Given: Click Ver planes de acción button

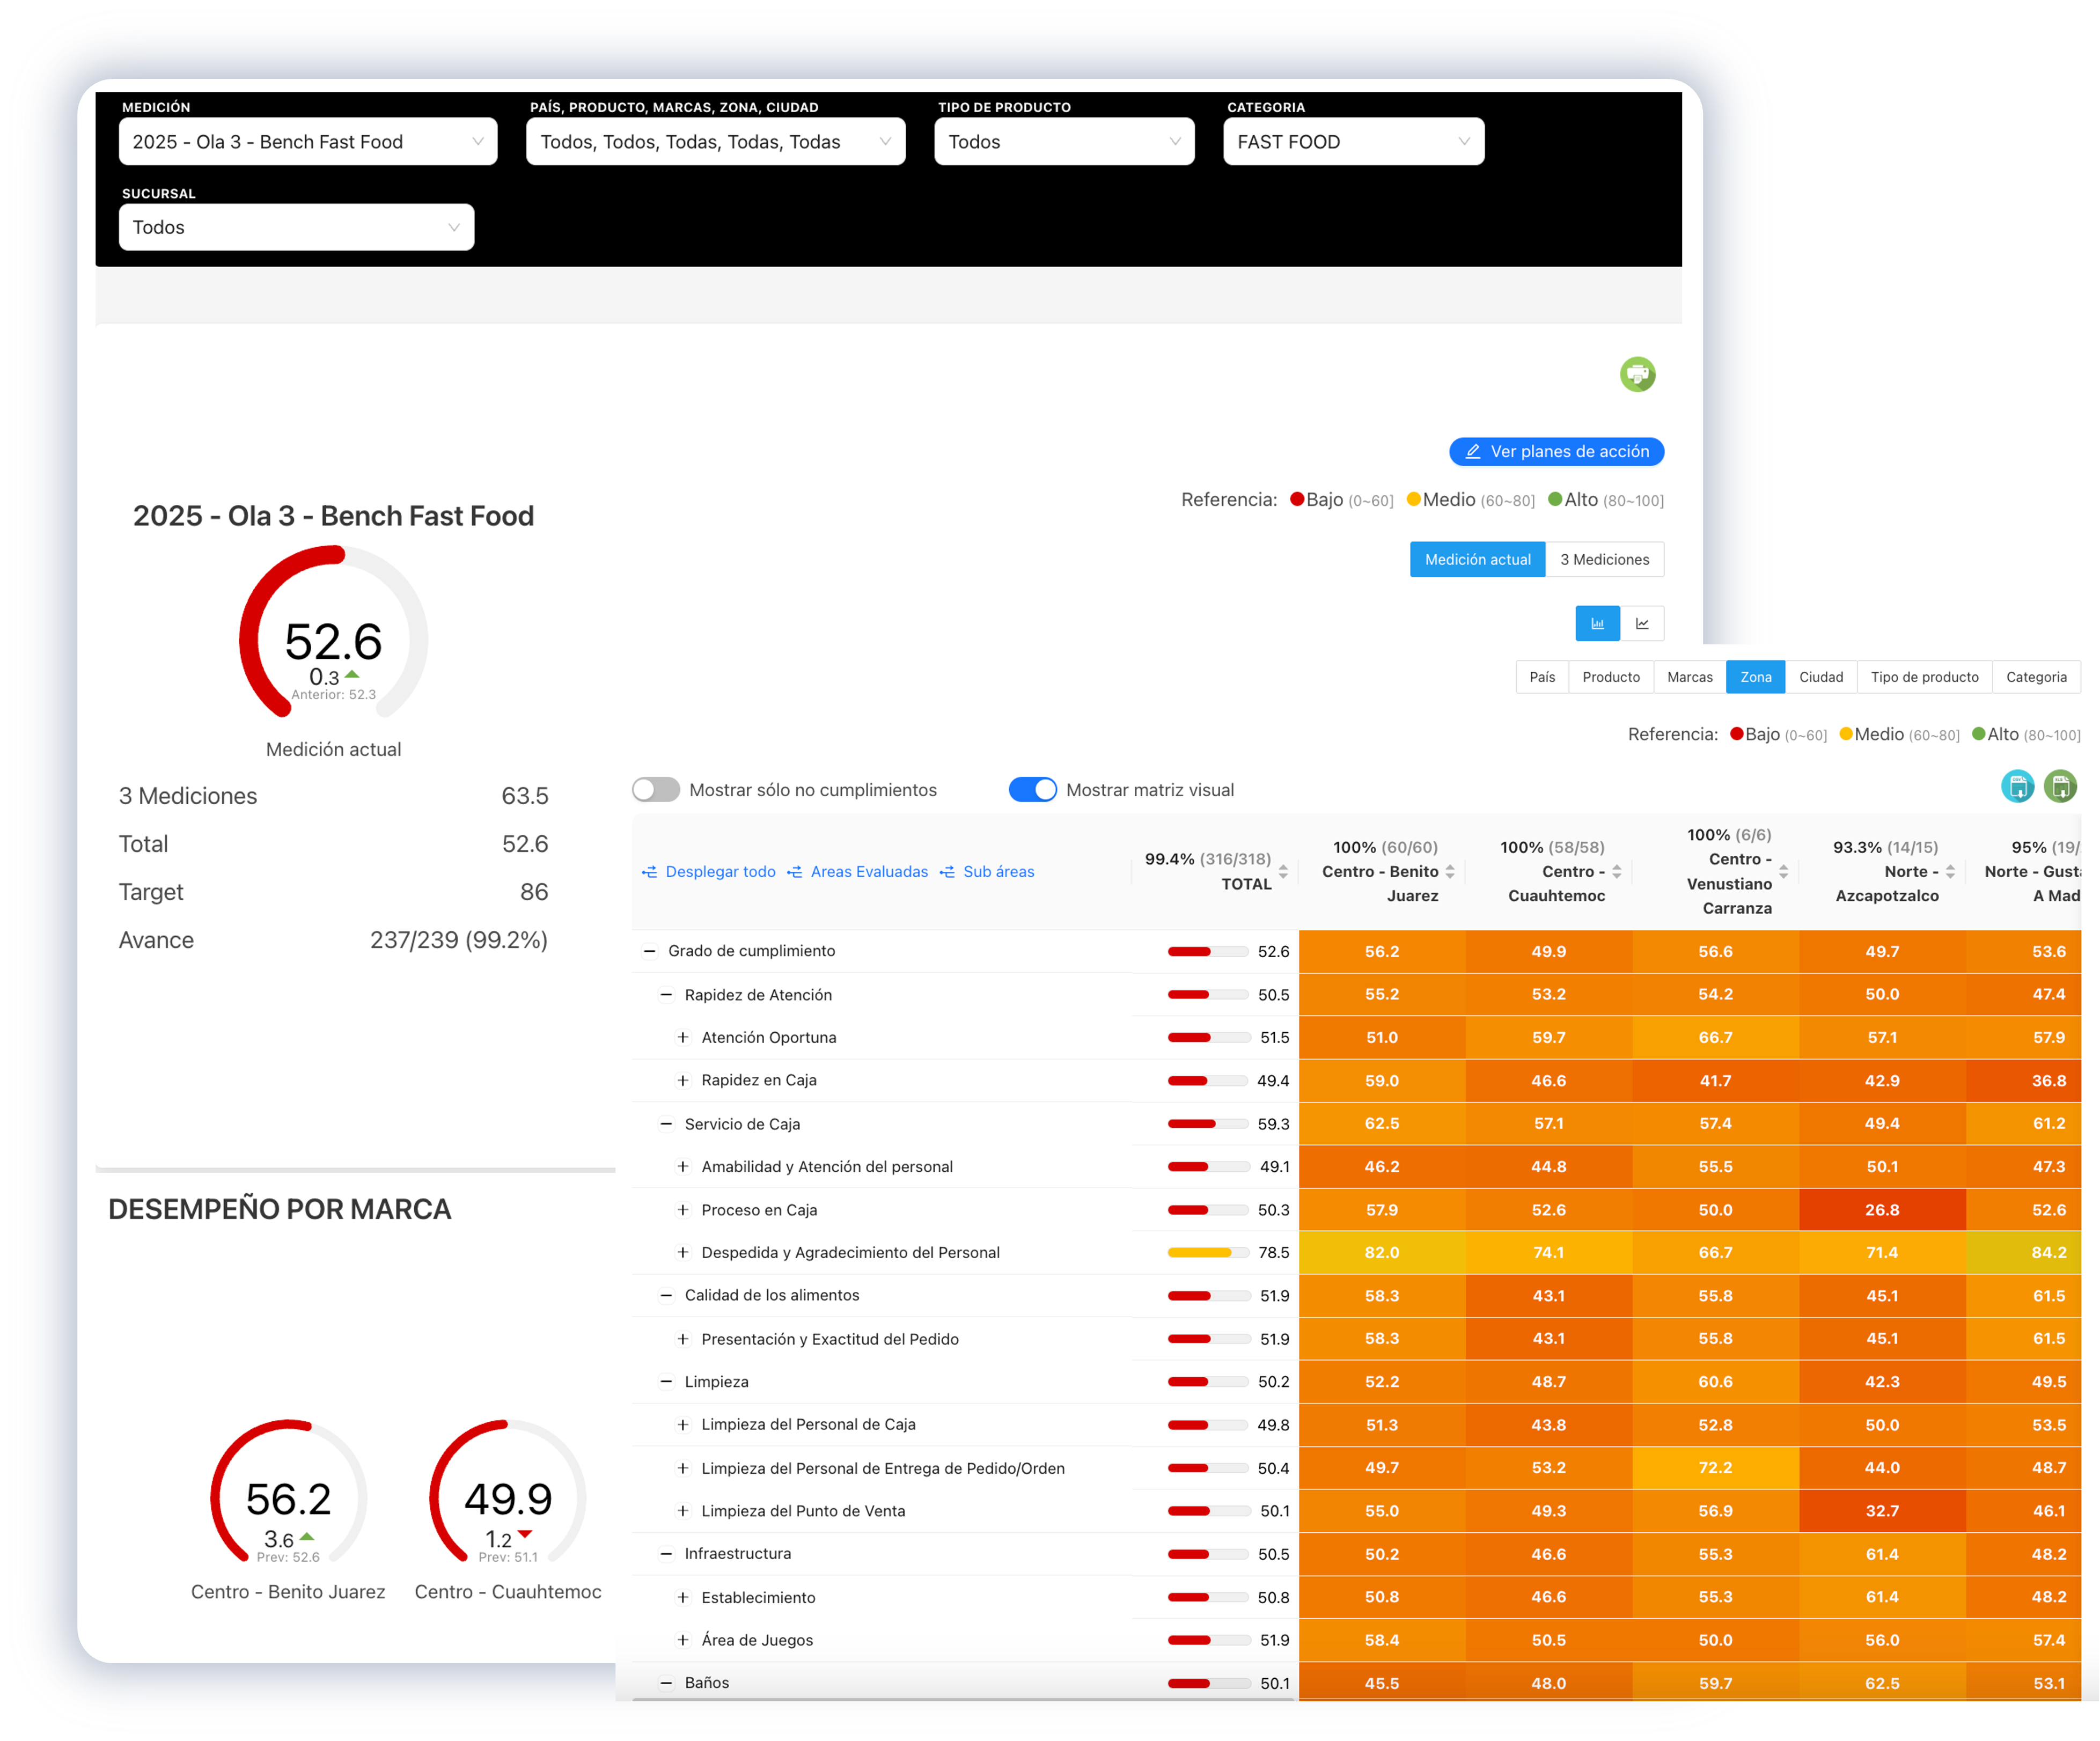Looking at the screenshot, I should (x=1556, y=452).
